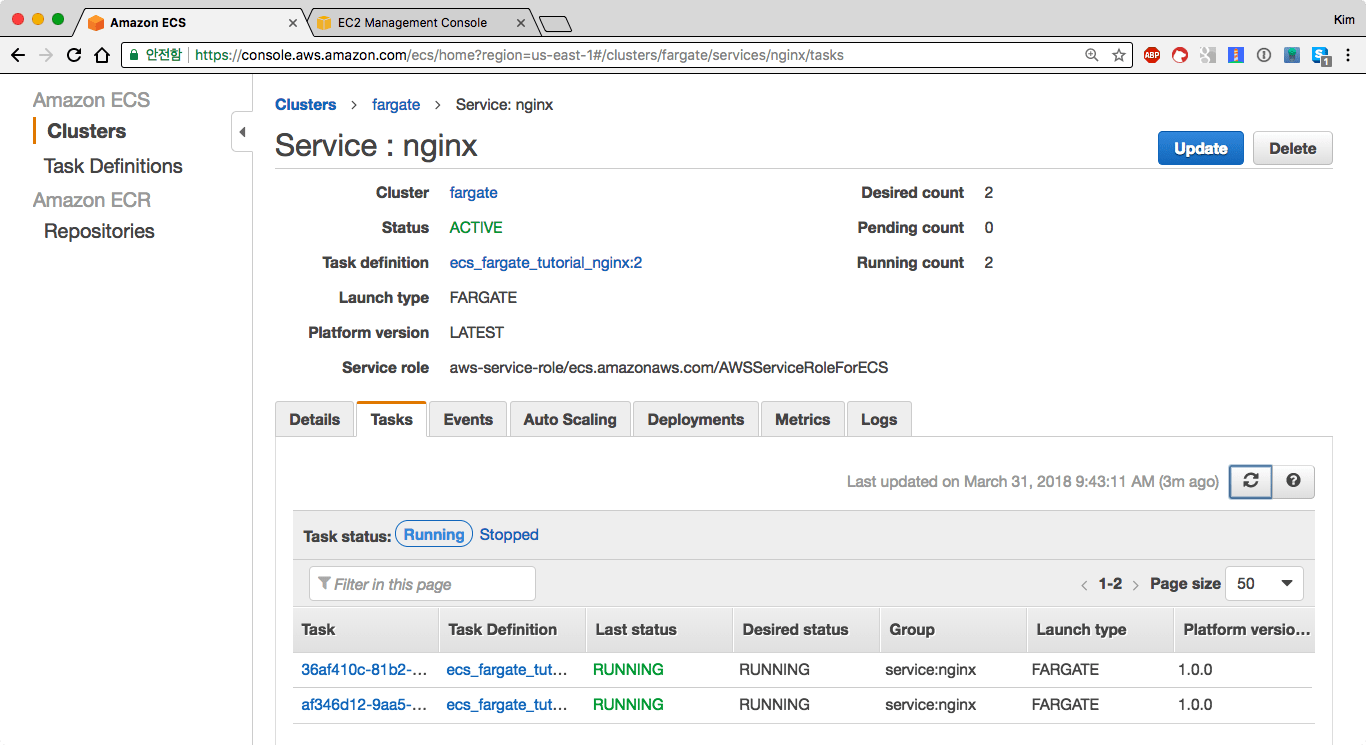Image resolution: width=1366 pixels, height=745 pixels.
Task: Go to next page of tasks
Action: pyautogui.click(x=1135, y=585)
